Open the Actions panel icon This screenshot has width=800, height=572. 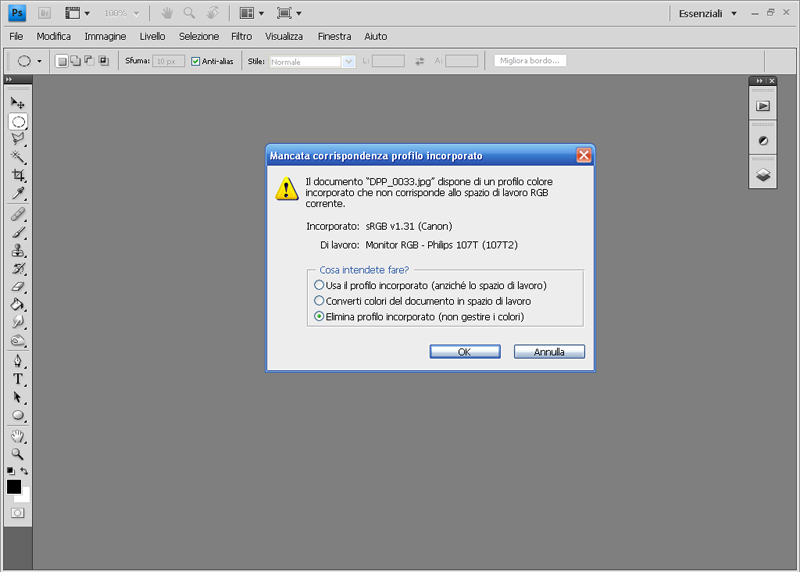(763, 106)
